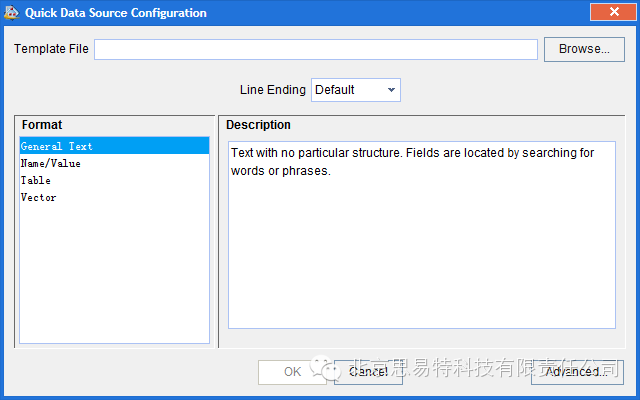The height and width of the screenshot is (400, 640).
Task: Click the WeChat logo watermark icon
Action: click(x=327, y=369)
